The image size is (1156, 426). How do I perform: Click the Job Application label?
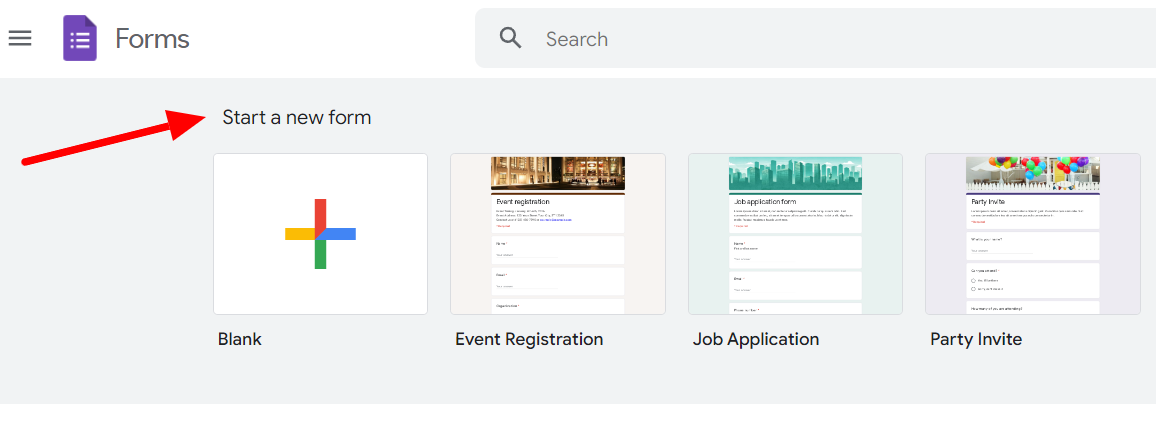click(x=756, y=339)
